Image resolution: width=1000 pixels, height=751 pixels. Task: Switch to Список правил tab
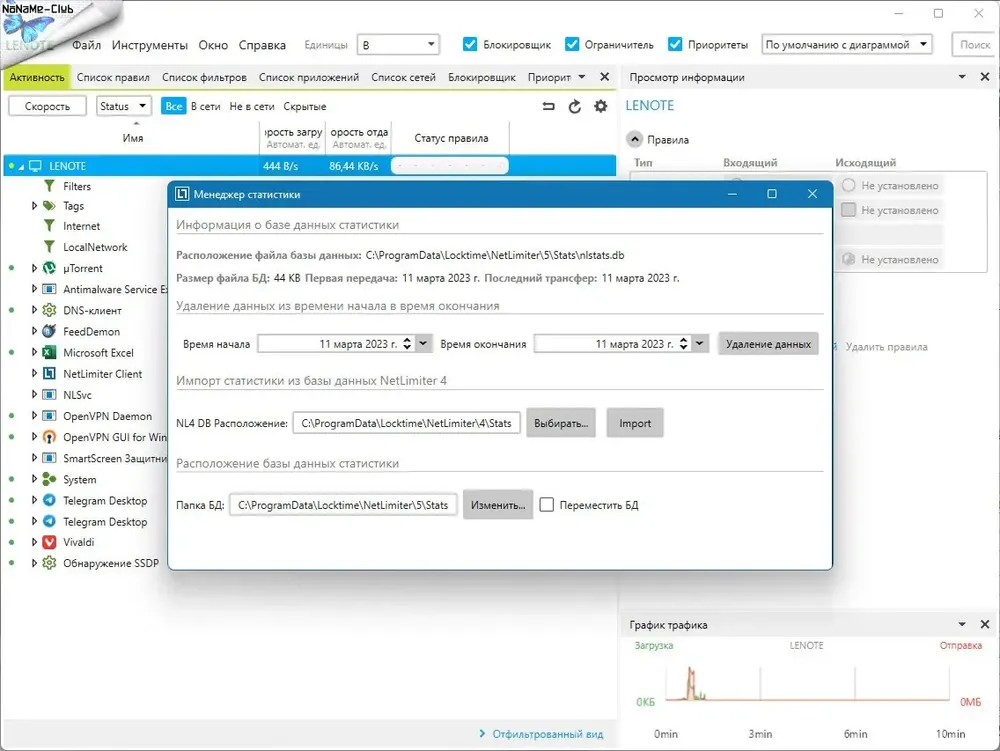[113, 77]
